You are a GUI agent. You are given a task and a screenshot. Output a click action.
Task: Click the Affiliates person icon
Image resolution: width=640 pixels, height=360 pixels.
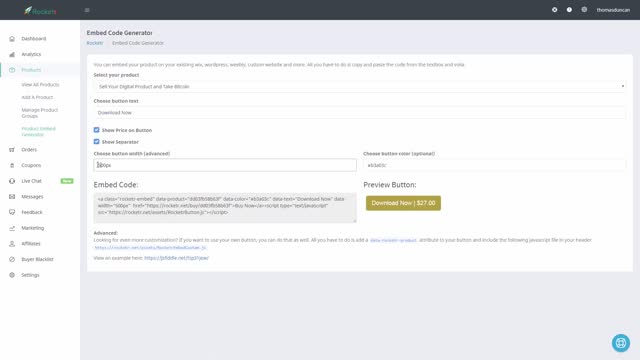[x=12, y=244]
